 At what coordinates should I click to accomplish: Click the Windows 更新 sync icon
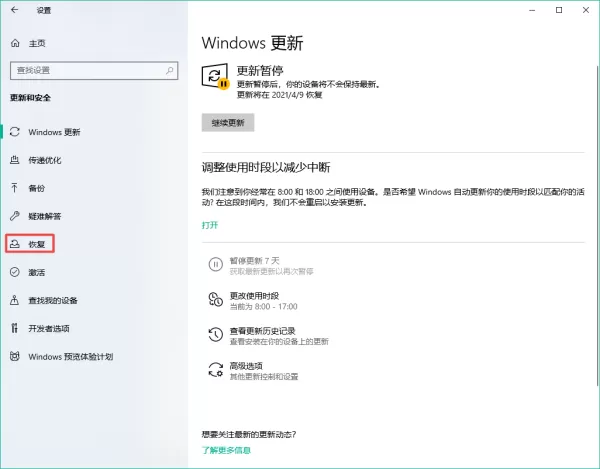click(15, 132)
